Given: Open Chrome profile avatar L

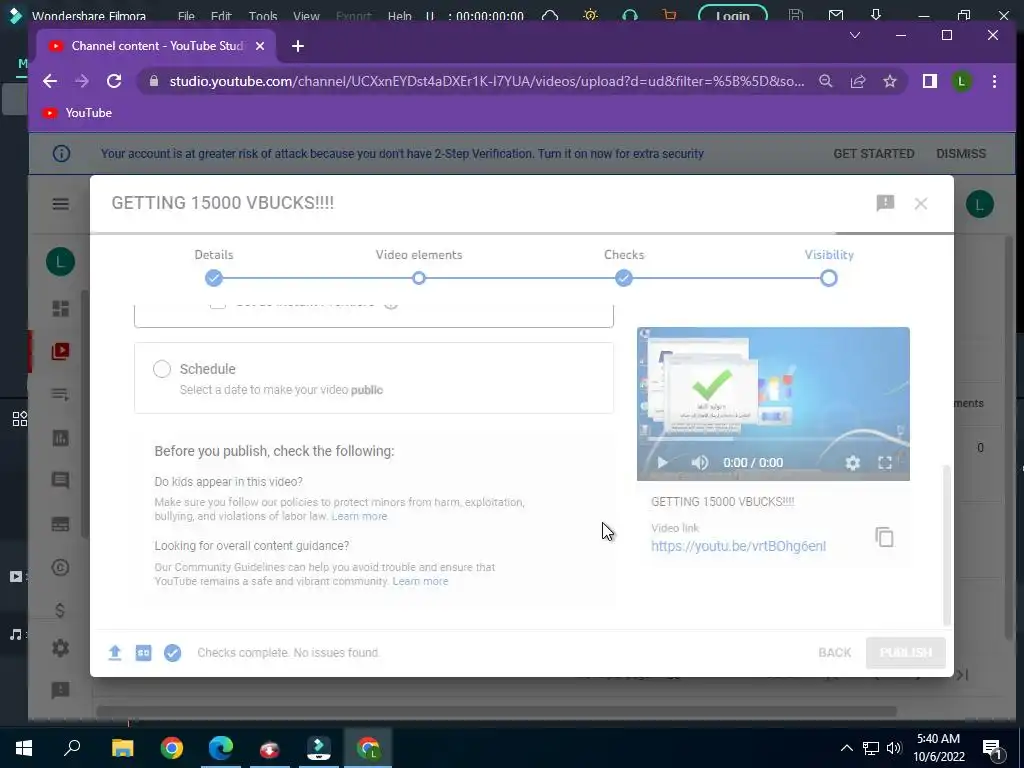Looking at the screenshot, I should pos(961,81).
